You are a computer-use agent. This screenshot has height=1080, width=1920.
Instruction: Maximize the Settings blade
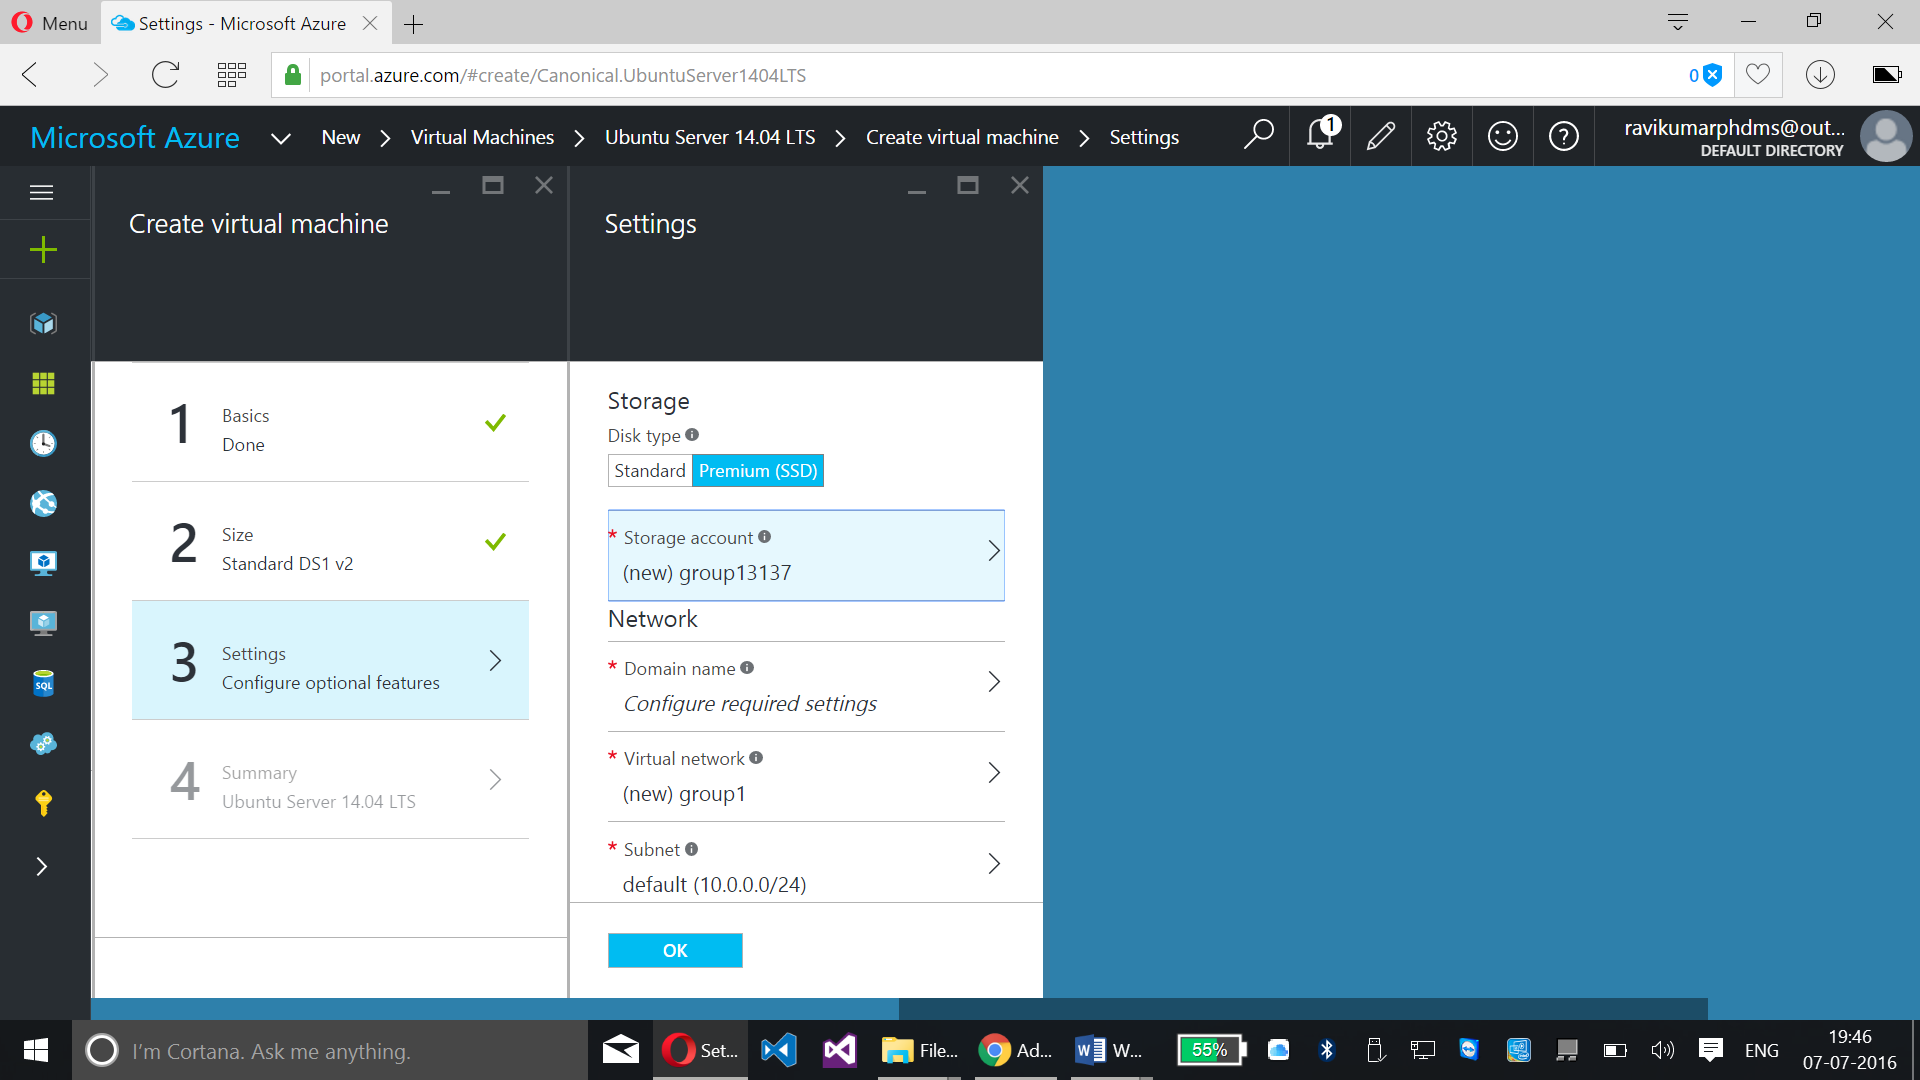tap(967, 185)
